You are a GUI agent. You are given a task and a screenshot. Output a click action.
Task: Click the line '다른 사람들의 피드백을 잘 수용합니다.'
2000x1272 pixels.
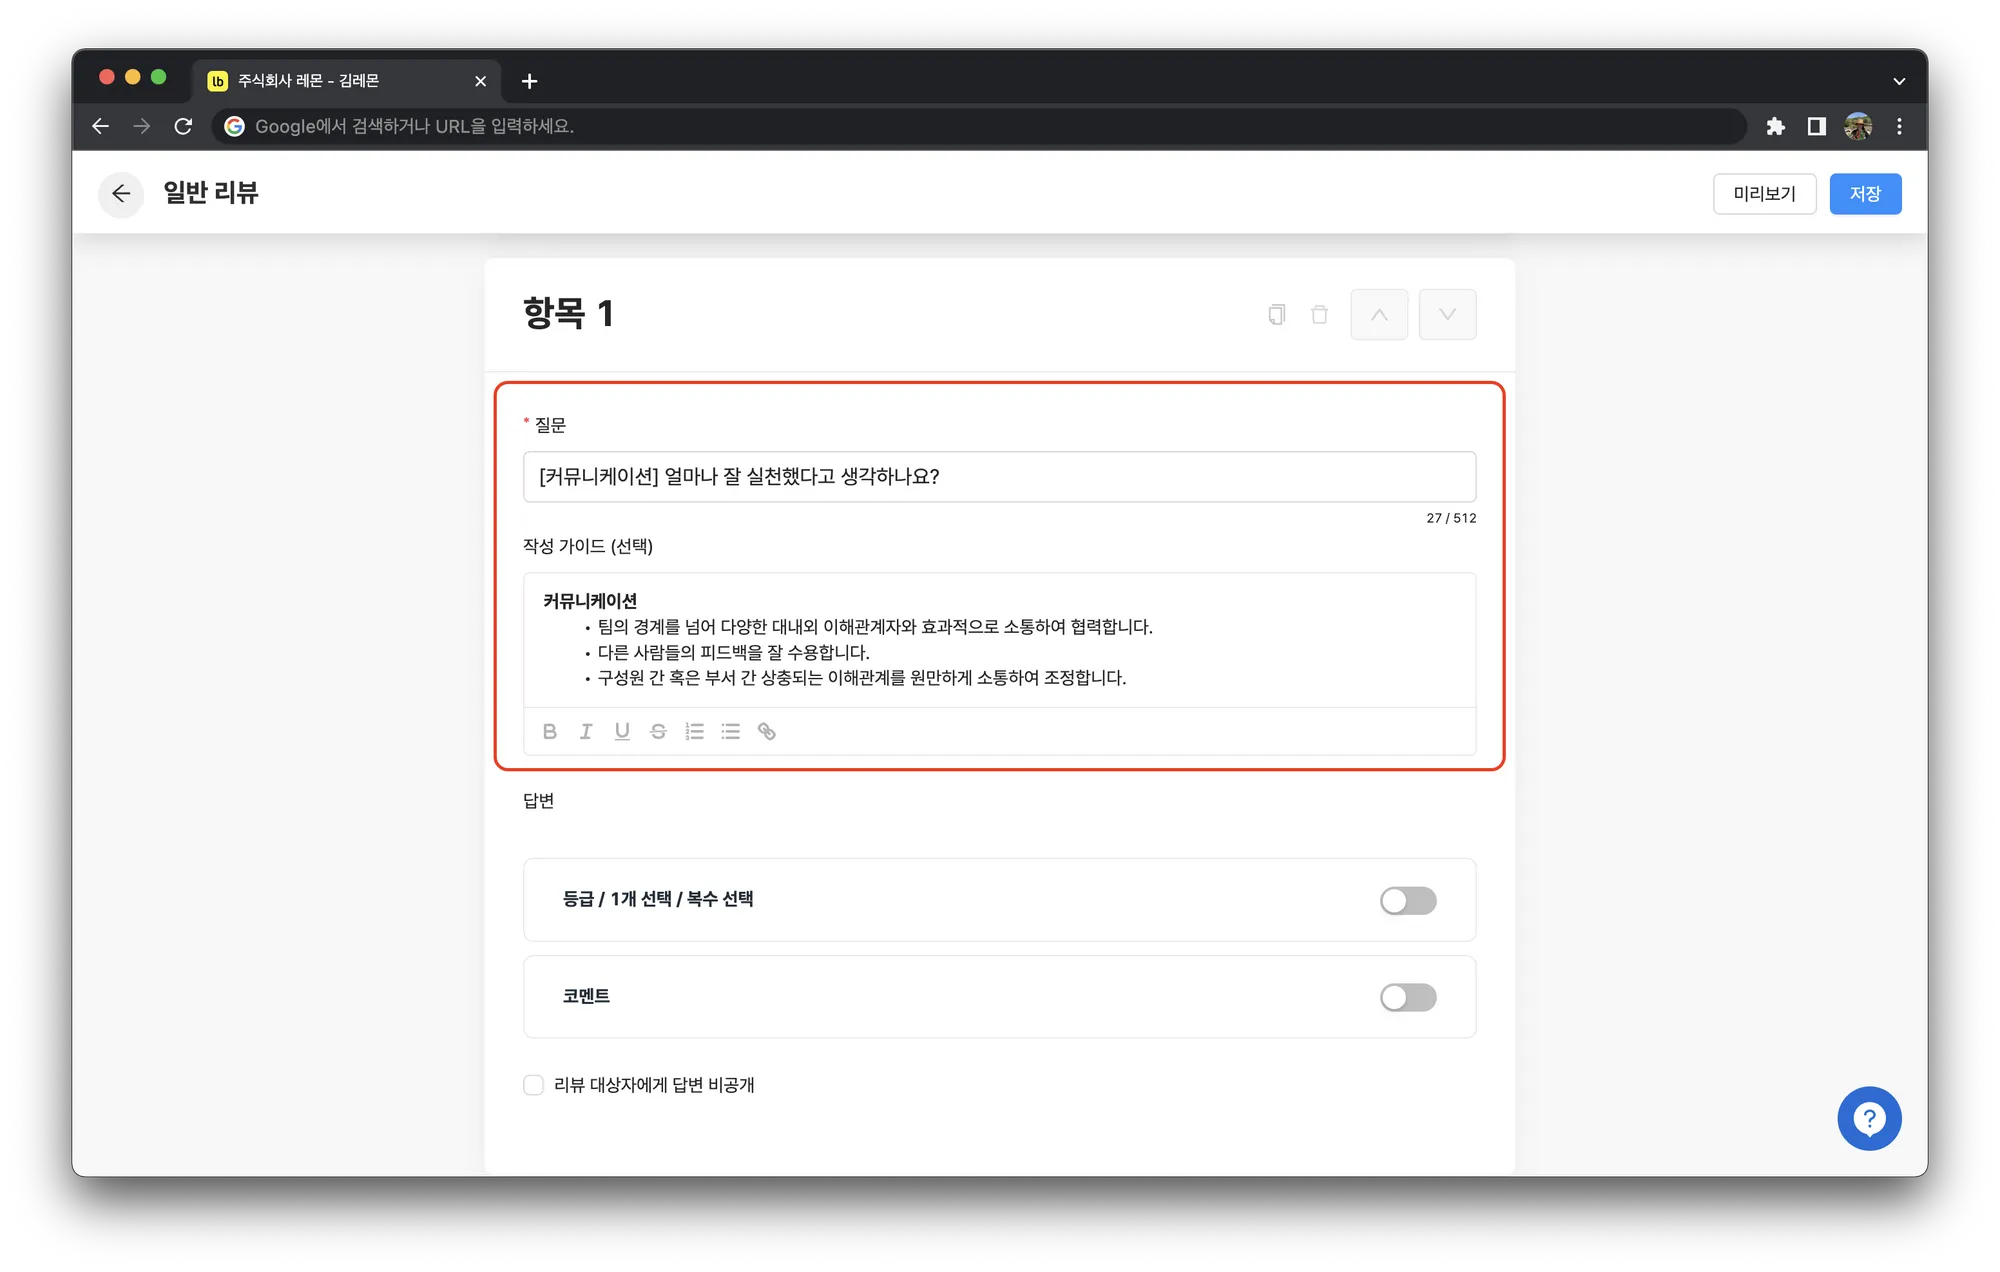click(734, 652)
